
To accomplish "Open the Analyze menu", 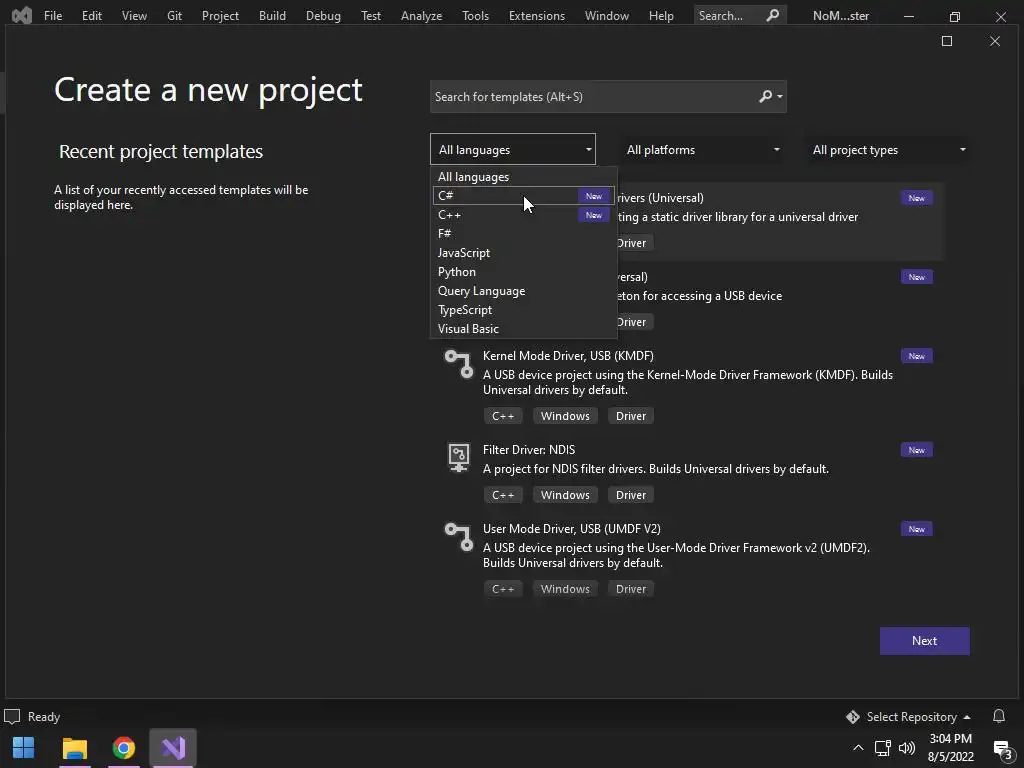I will [421, 16].
